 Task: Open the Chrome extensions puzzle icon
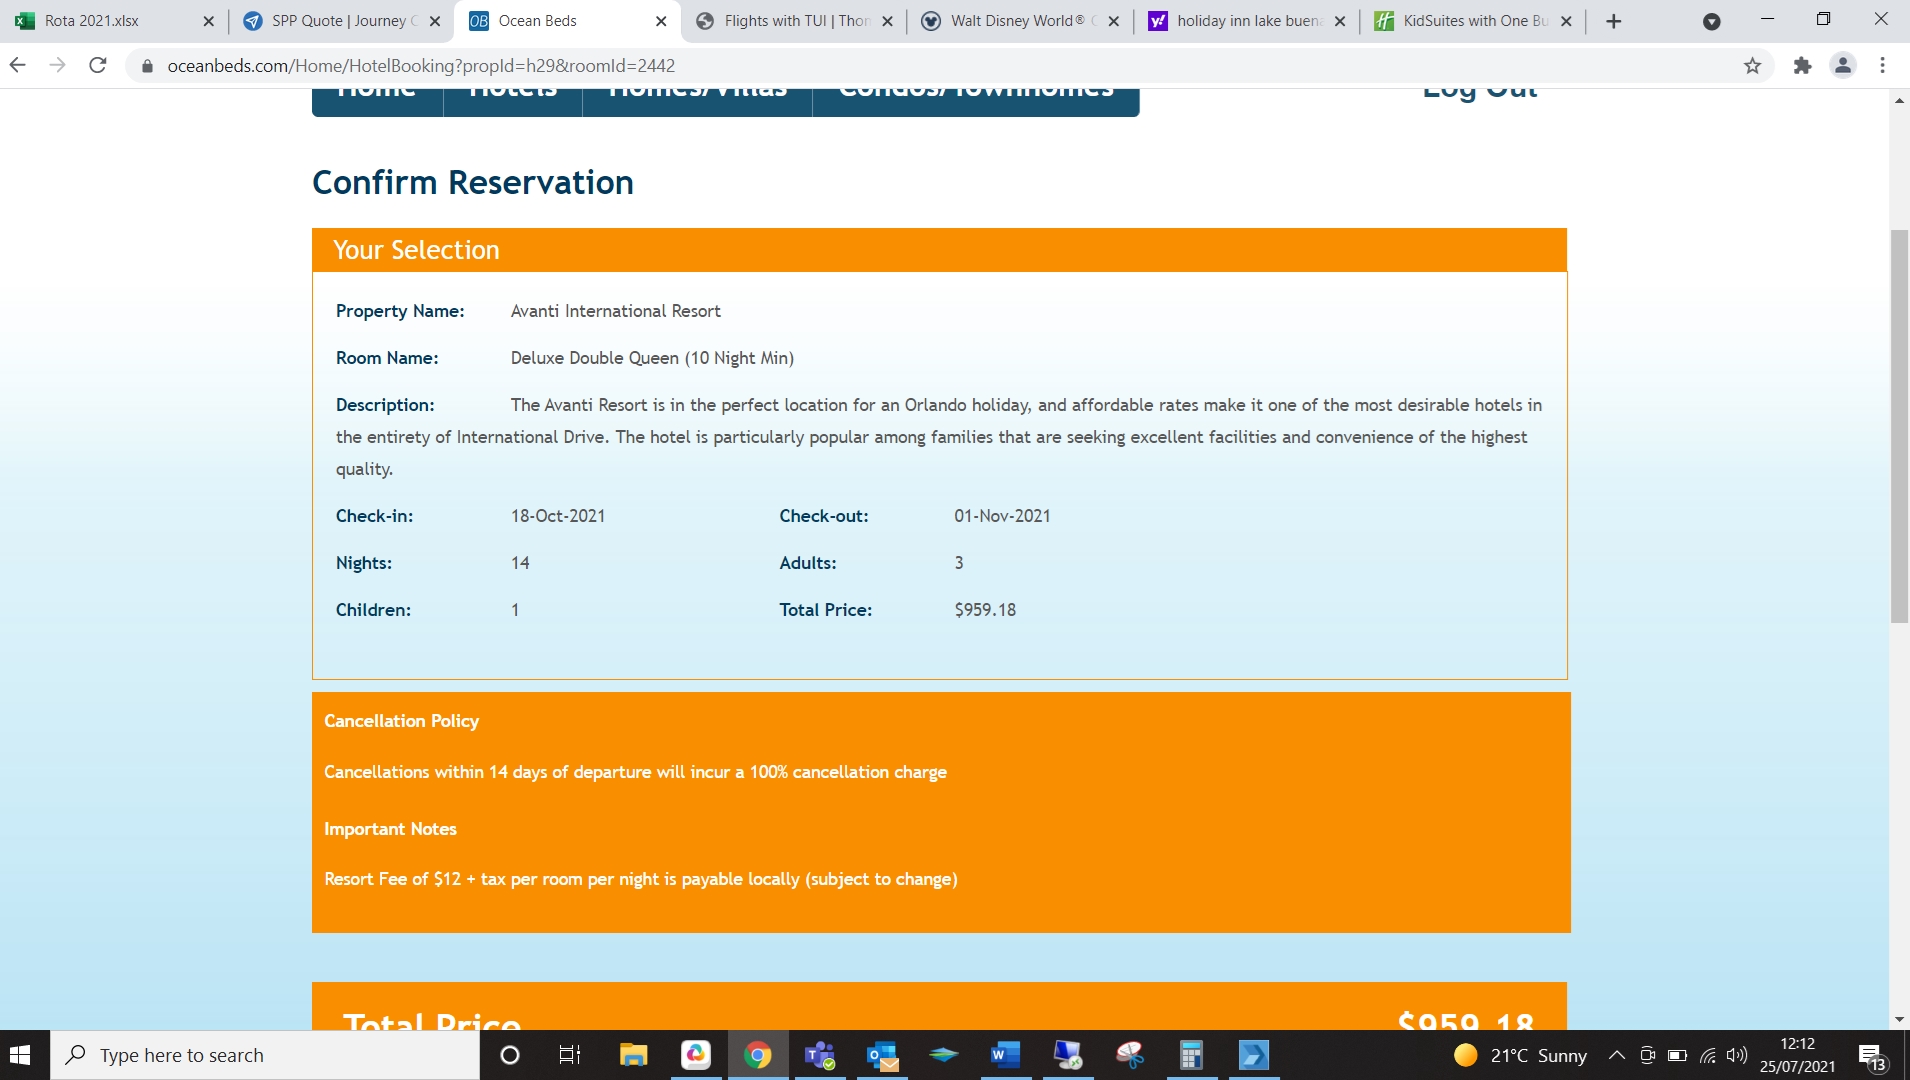[x=1802, y=66]
